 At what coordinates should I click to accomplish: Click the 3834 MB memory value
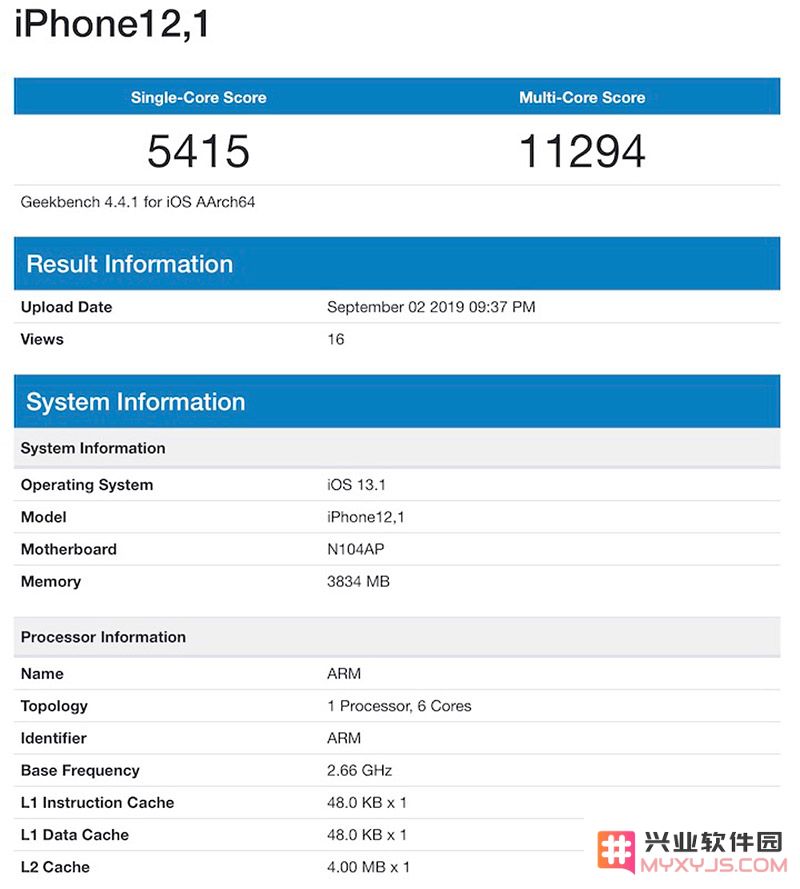[358, 582]
